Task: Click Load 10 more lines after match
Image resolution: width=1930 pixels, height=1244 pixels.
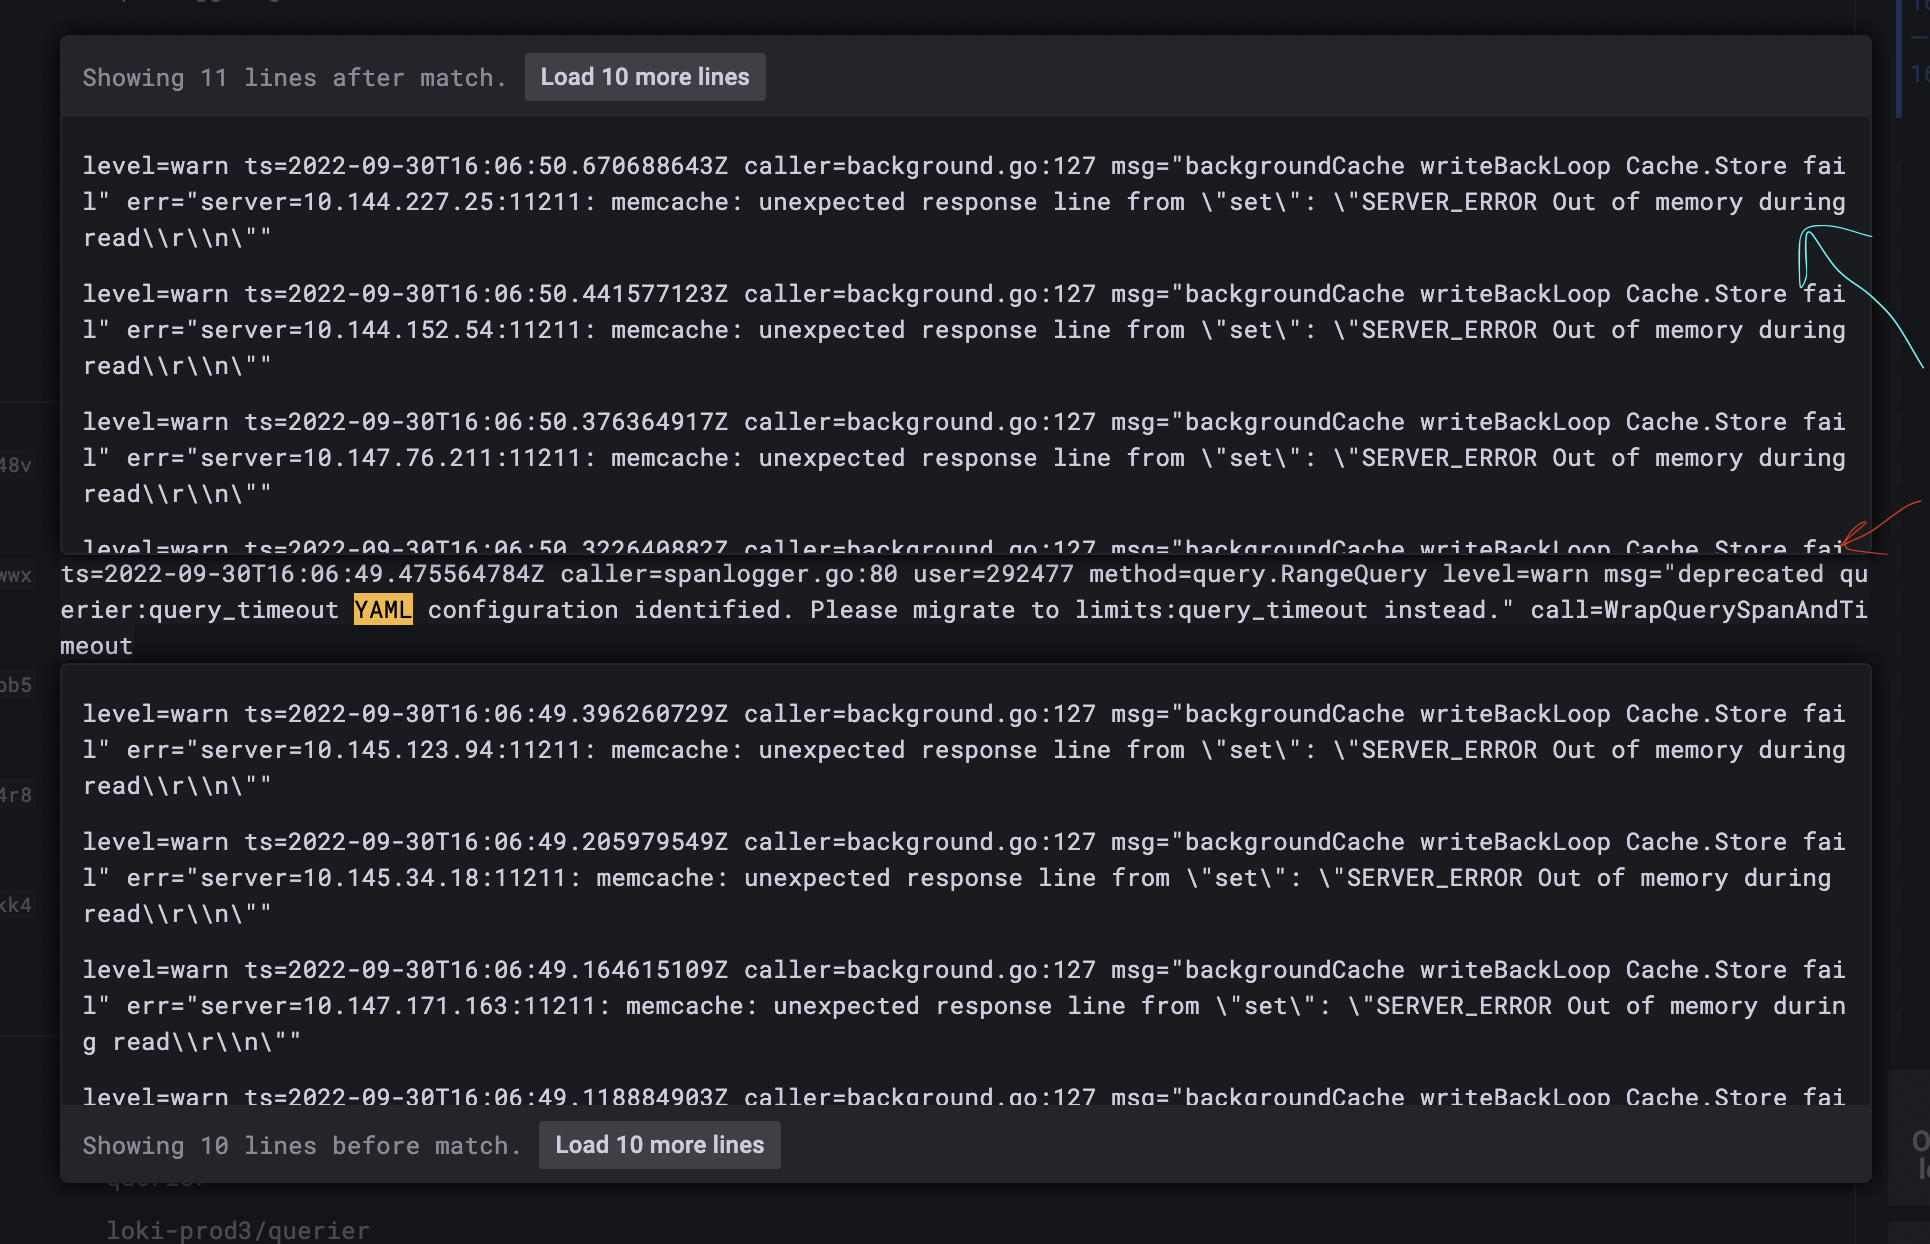Action: point(645,77)
